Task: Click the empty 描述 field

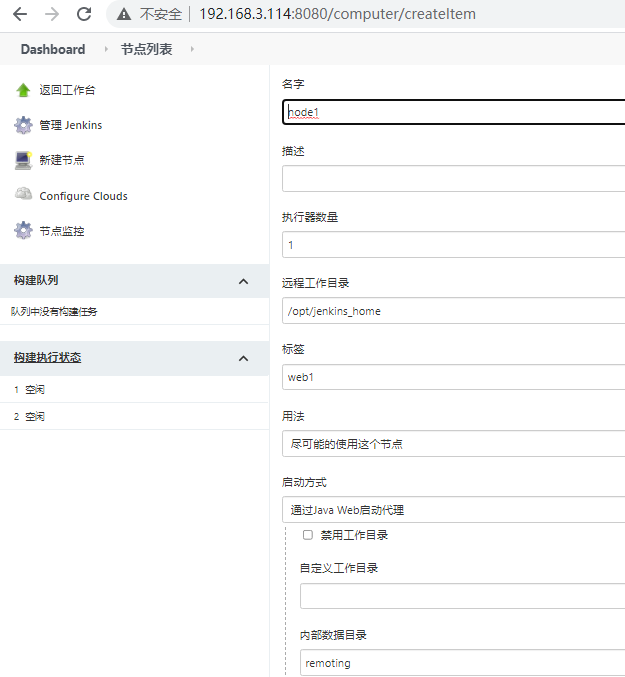Action: (454, 178)
